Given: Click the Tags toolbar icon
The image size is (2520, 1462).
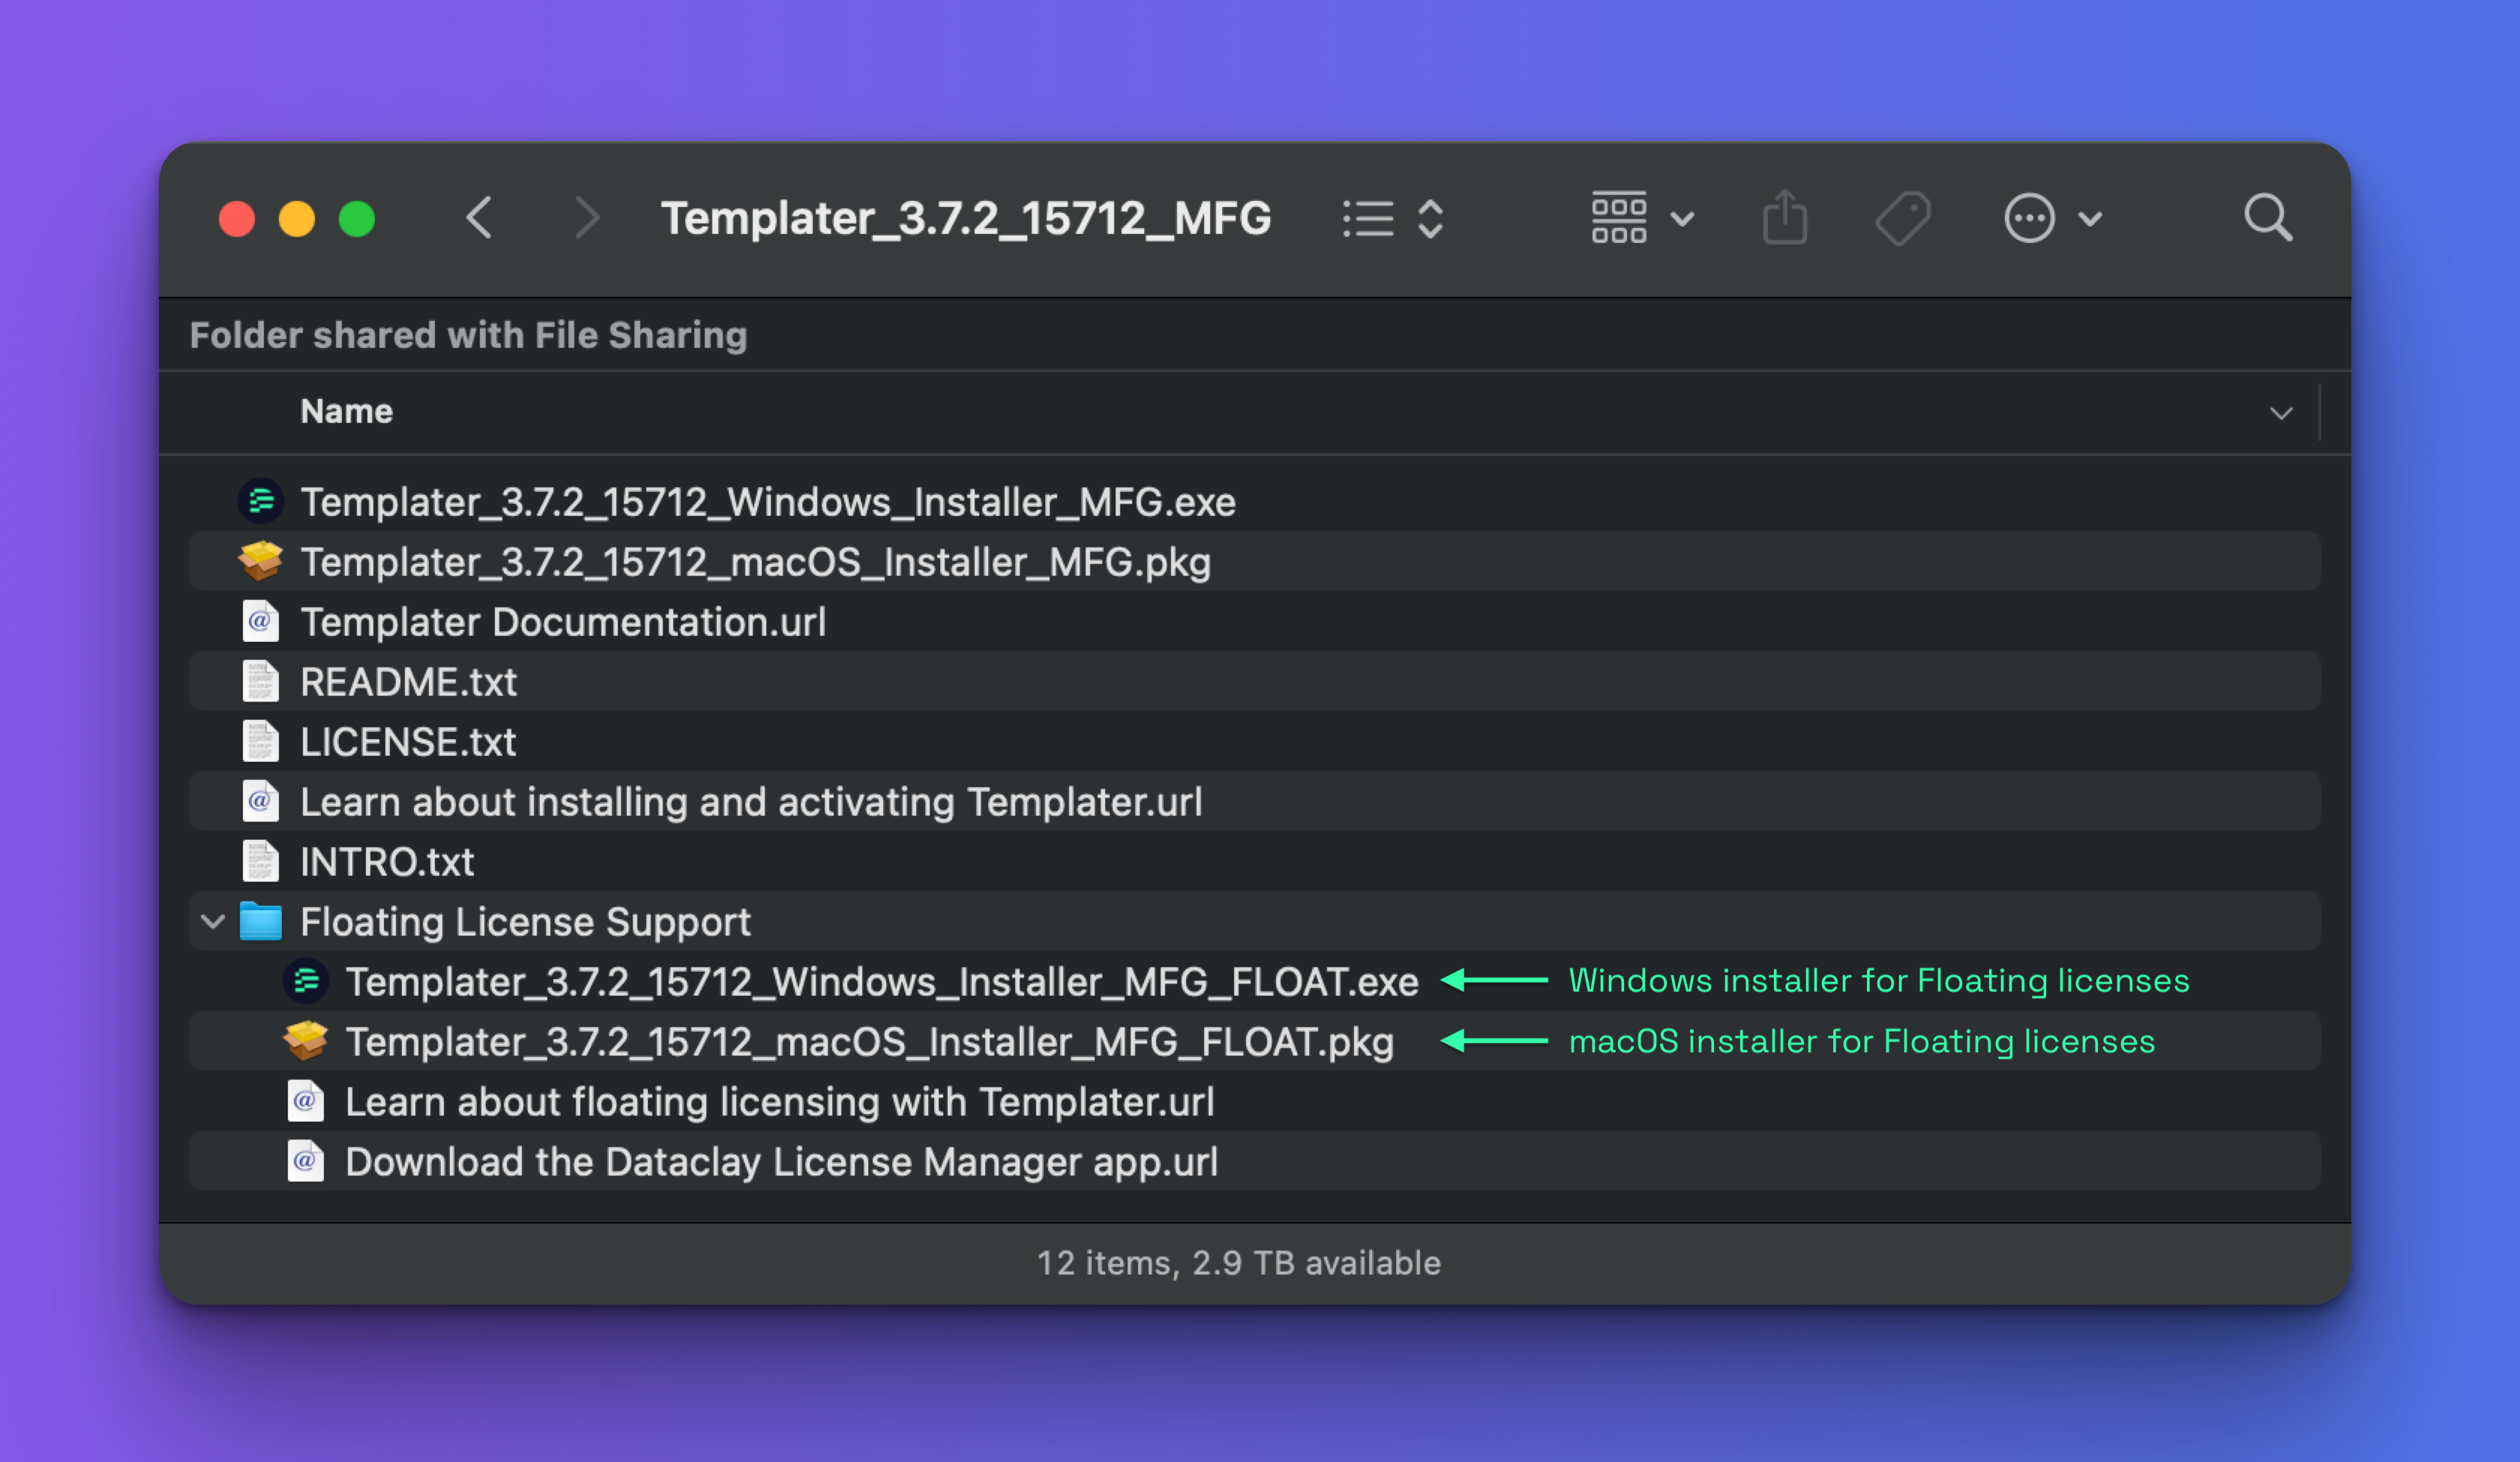Looking at the screenshot, I should click(1902, 218).
